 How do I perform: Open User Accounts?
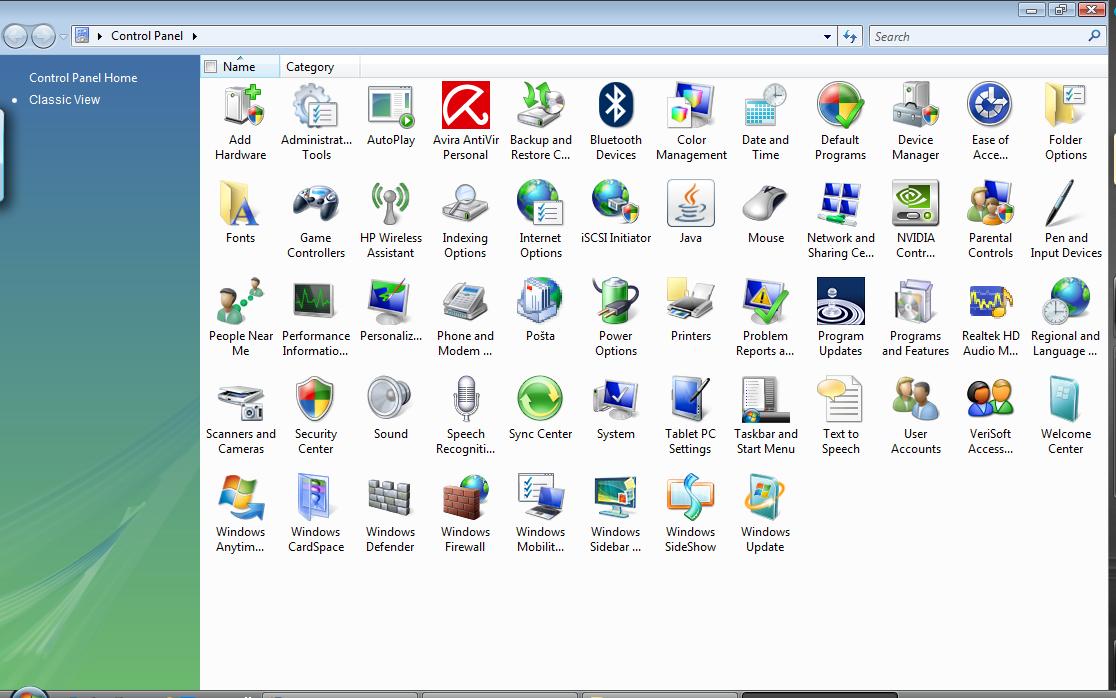pyautogui.click(x=915, y=401)
